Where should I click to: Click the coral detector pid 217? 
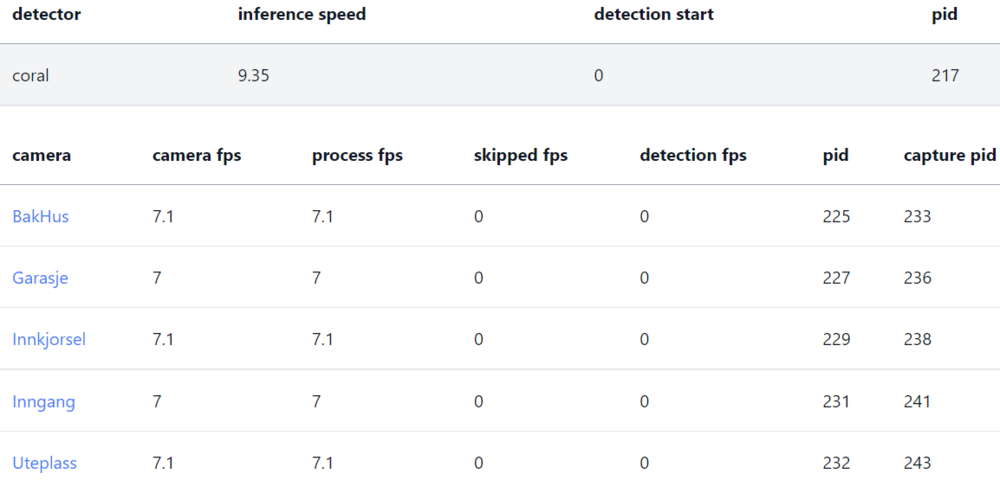click(944, 76)
